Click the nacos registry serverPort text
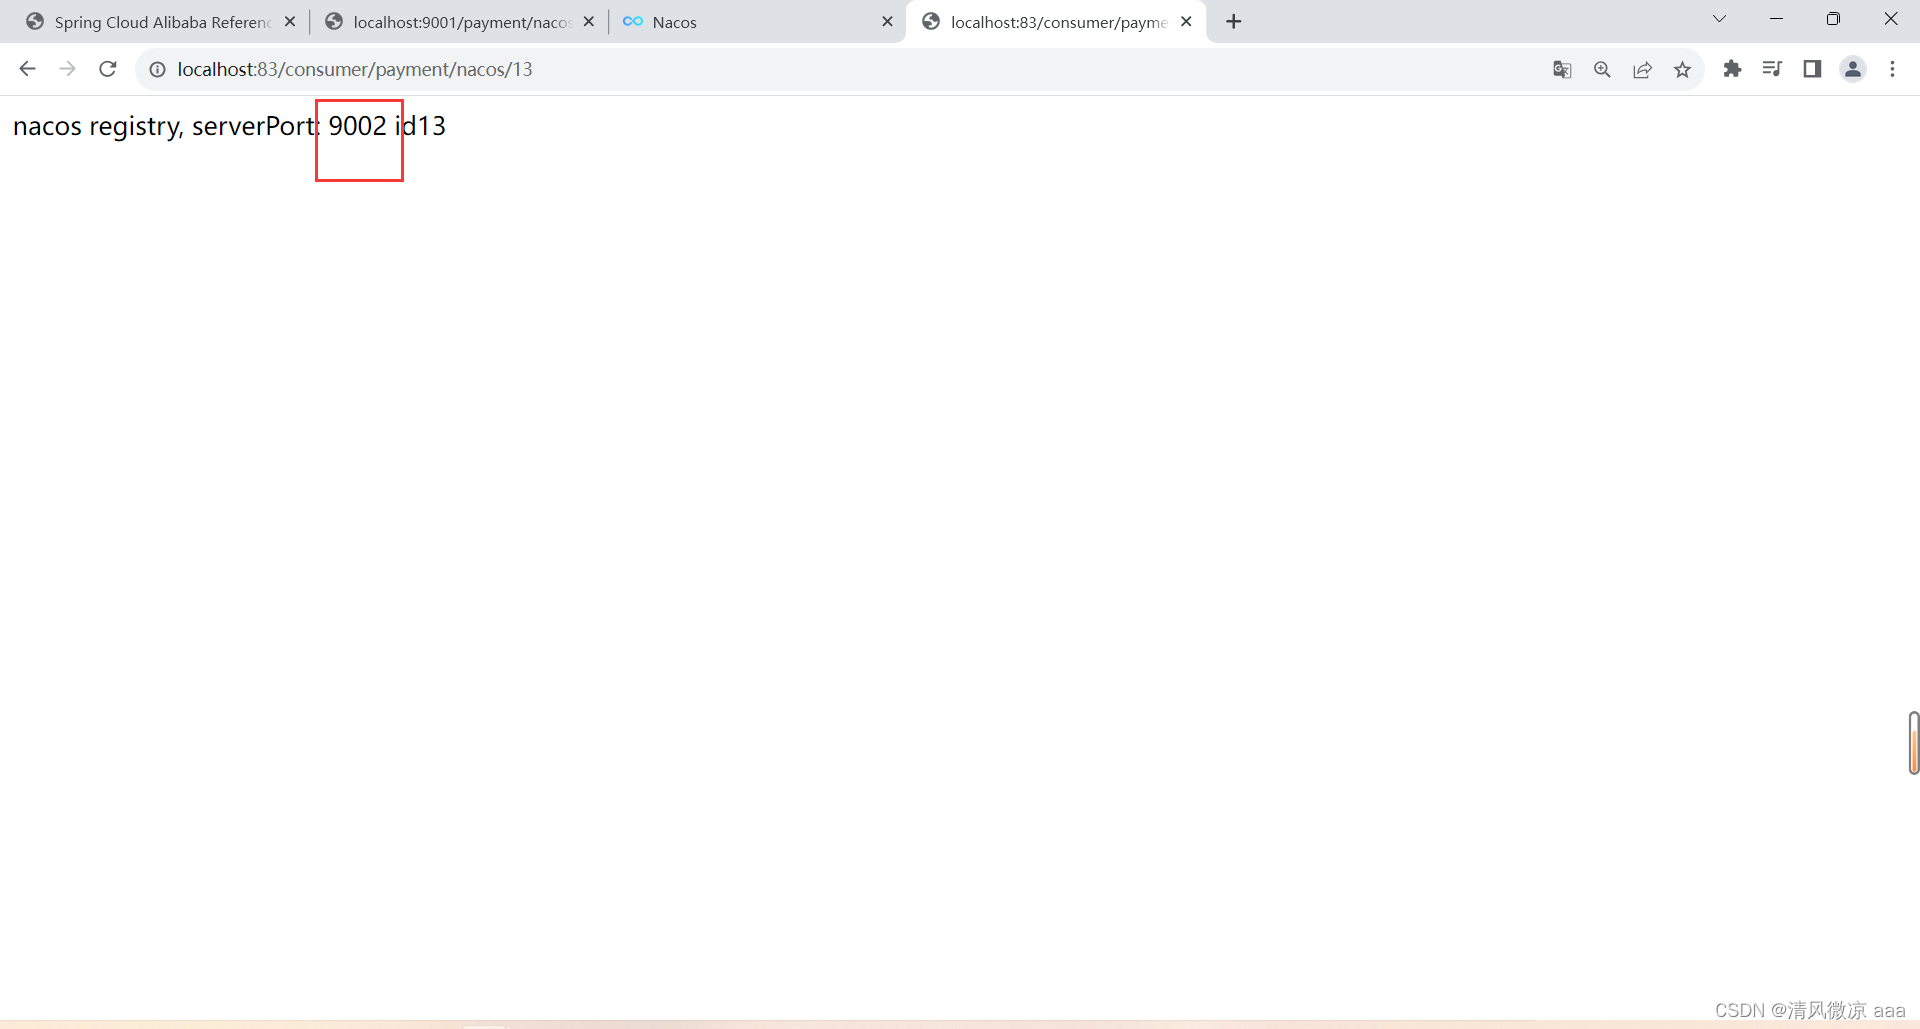 pos(229,126)
